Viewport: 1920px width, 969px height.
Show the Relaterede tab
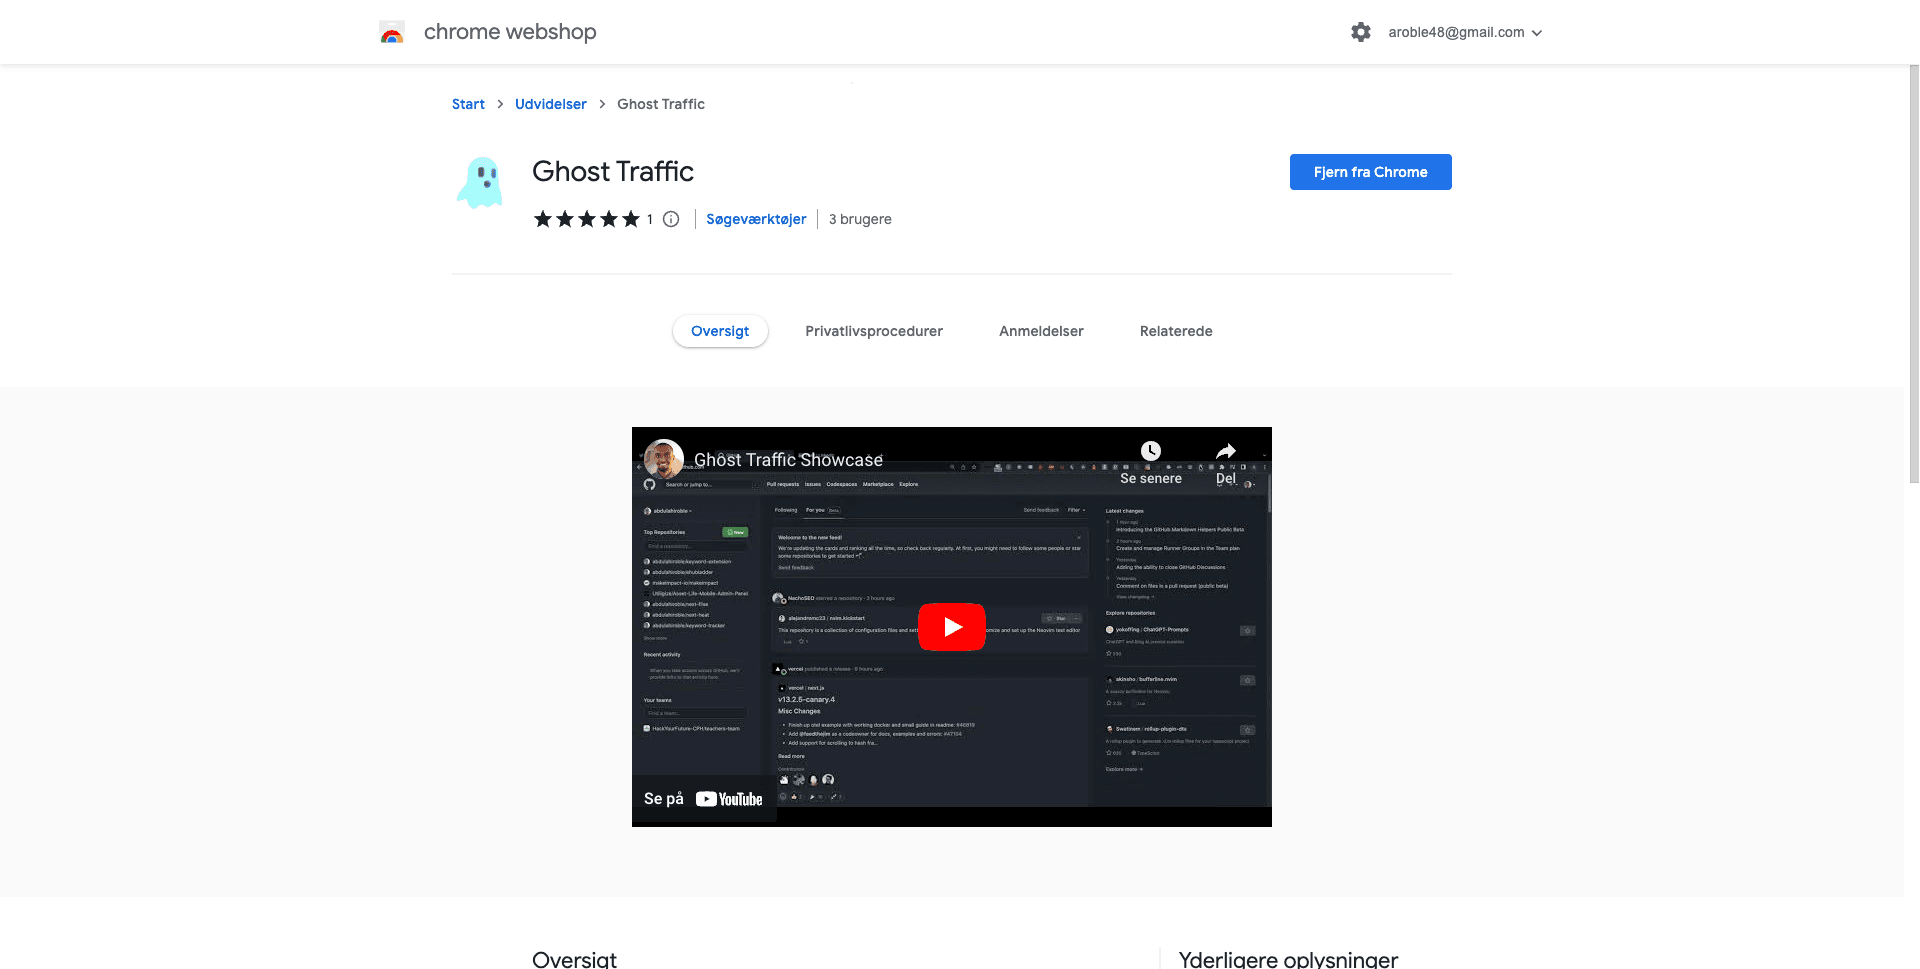[x=1176, y=331]
